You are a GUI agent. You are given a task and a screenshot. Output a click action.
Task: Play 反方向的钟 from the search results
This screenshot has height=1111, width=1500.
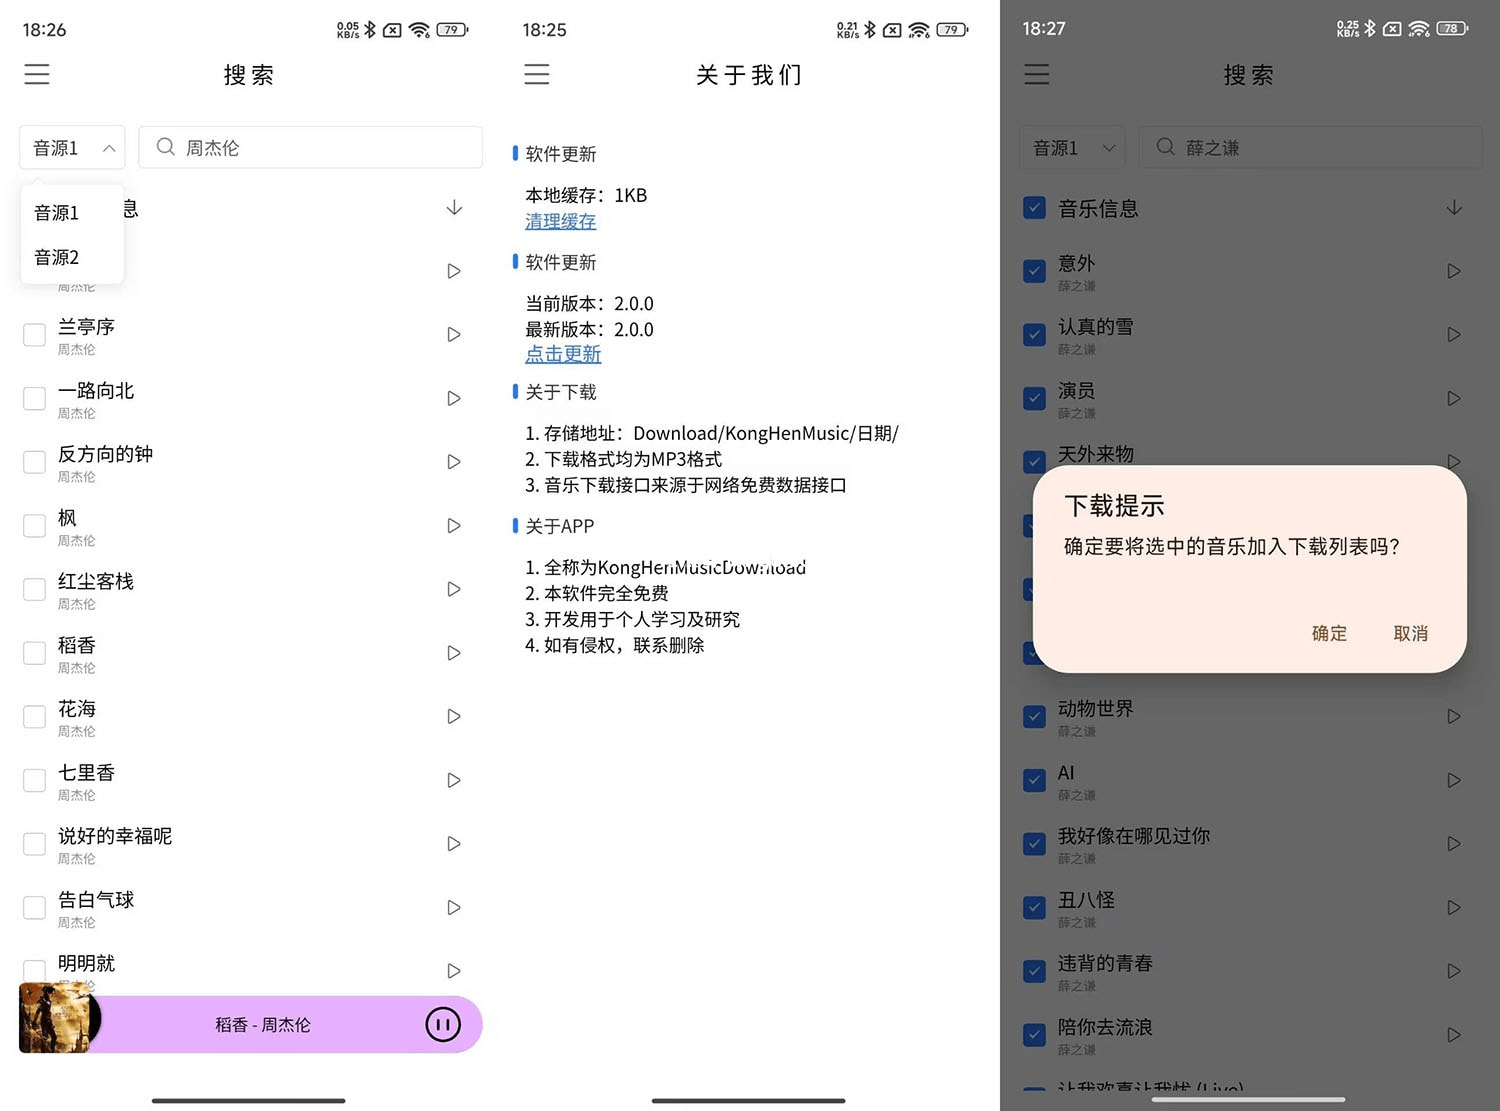tap(453, 461)
